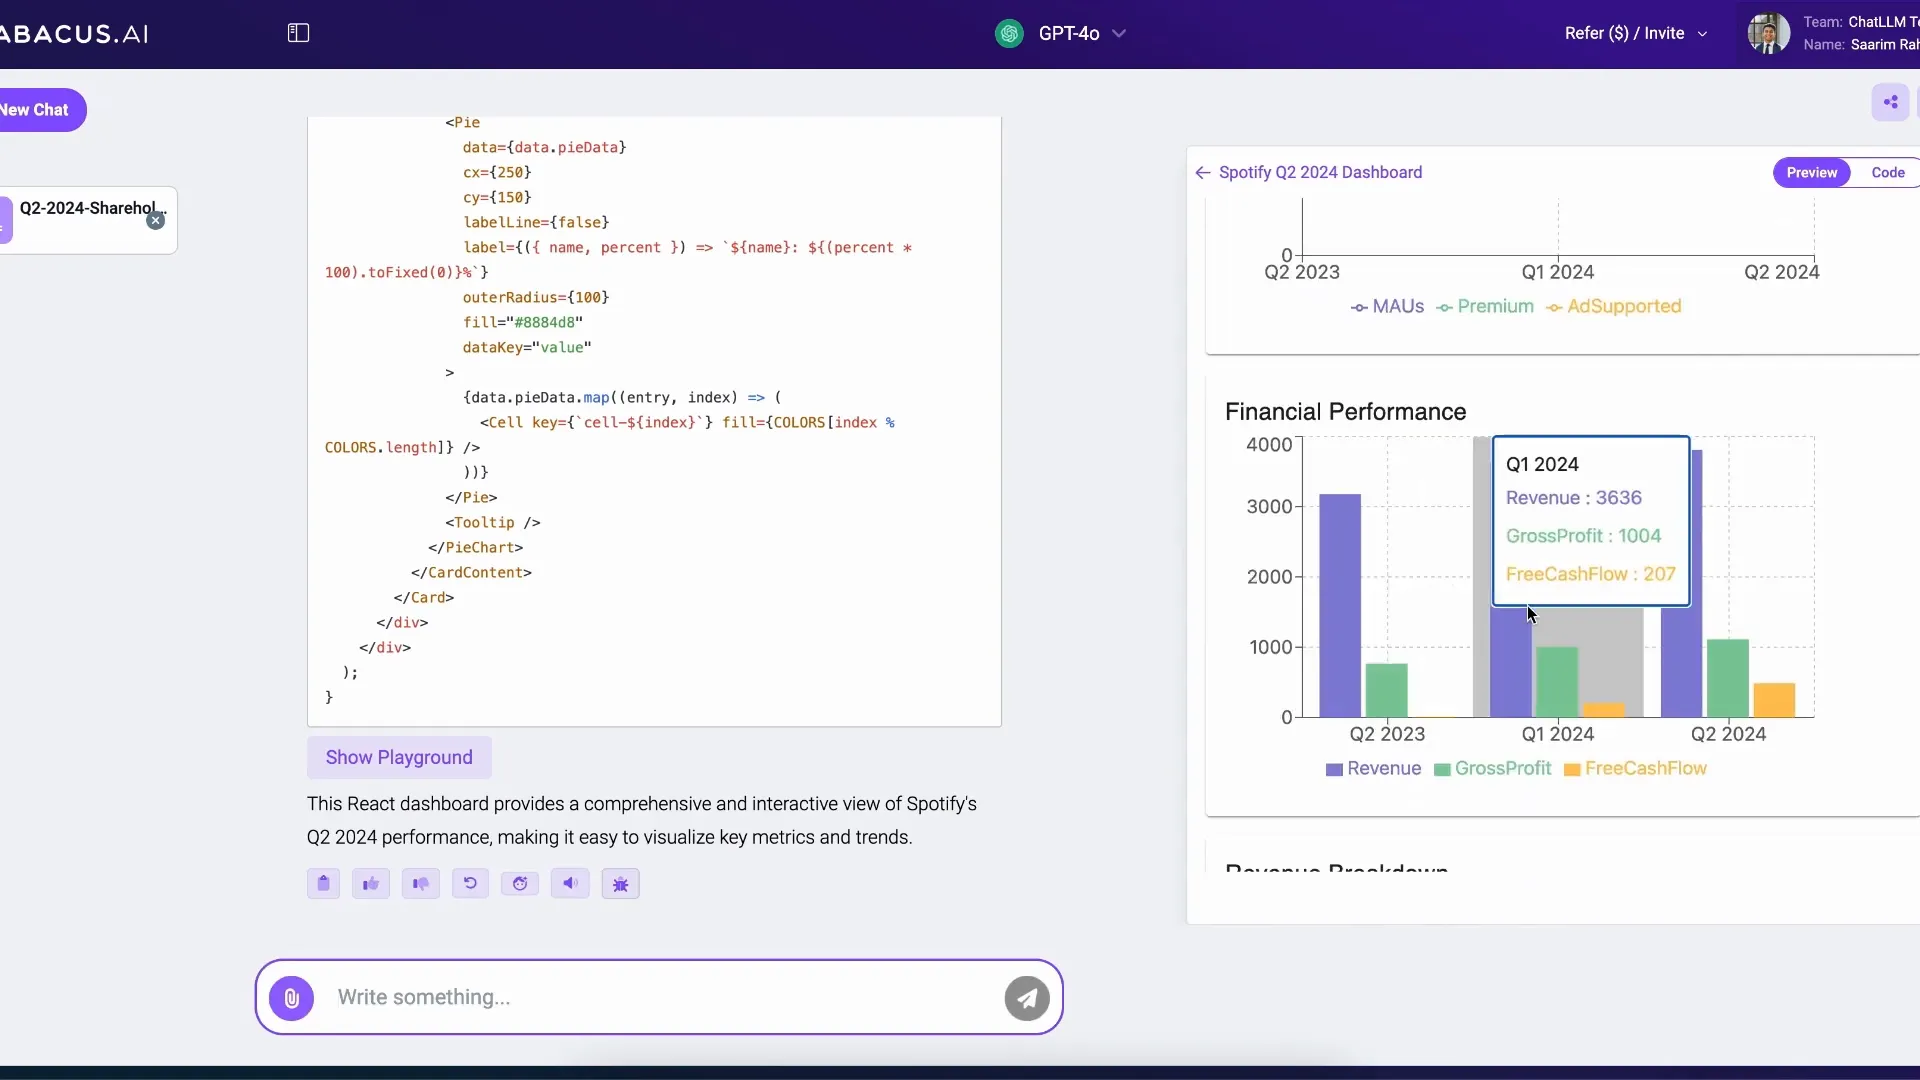The width and height of the screenshot is (1920, 1080).
Task: Report a bug with bug icon
Action: click(x=621, y=884)
